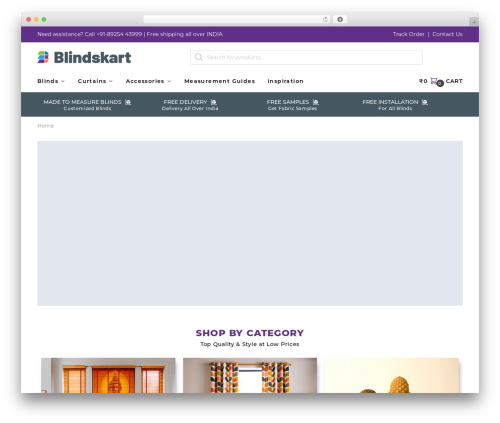The height and width of the screenshot is (423, 500).
Task: Open the accessories category thumbnail with ornaments
Action: coord(392,375)
